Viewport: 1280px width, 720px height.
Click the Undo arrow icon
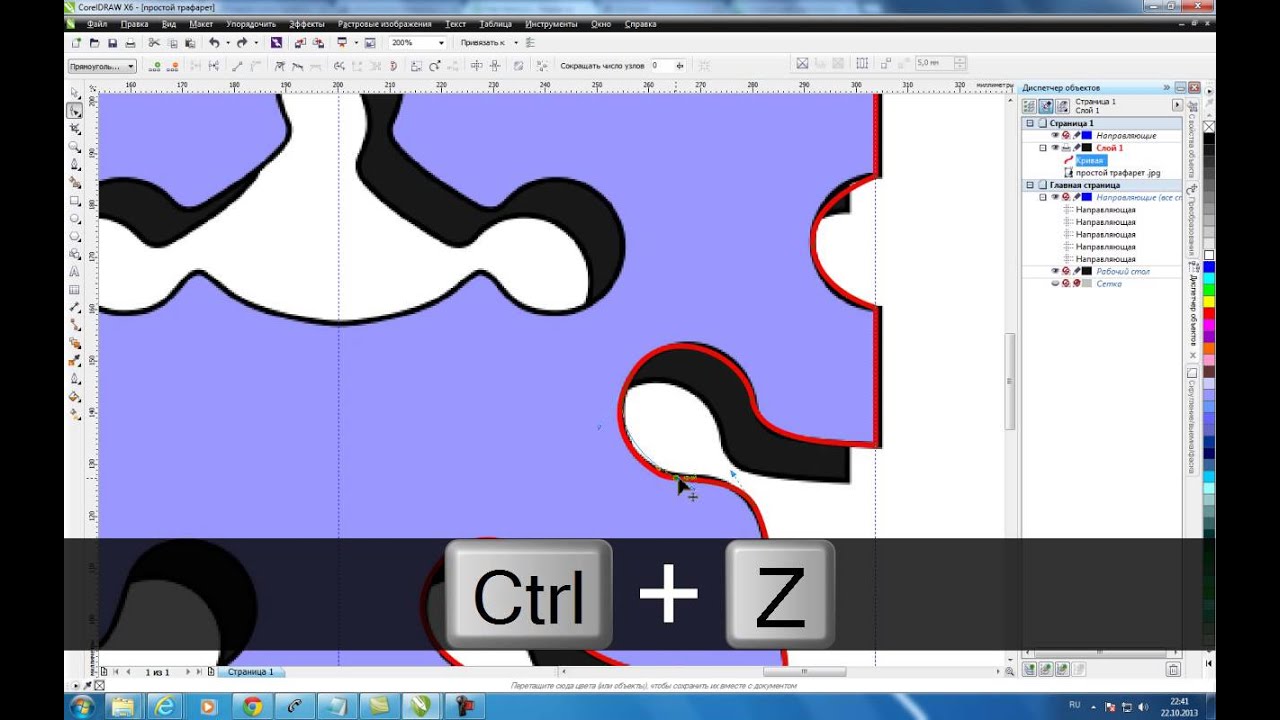[214, 43]
